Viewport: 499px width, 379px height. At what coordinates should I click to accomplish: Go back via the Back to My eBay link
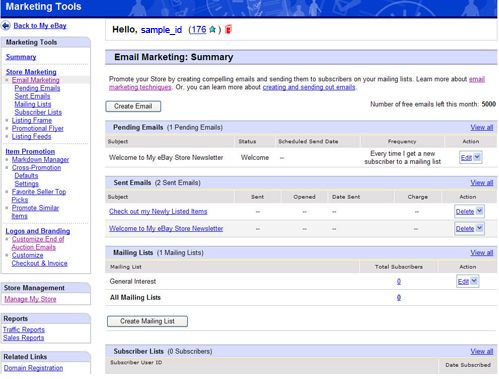coord(40,26)
